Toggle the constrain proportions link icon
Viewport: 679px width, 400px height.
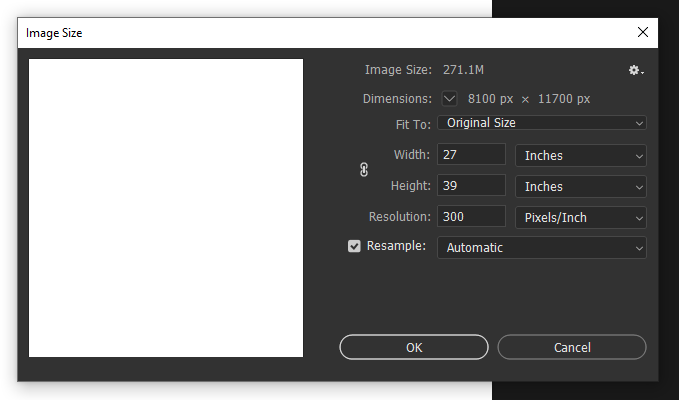tap(364, 170)
